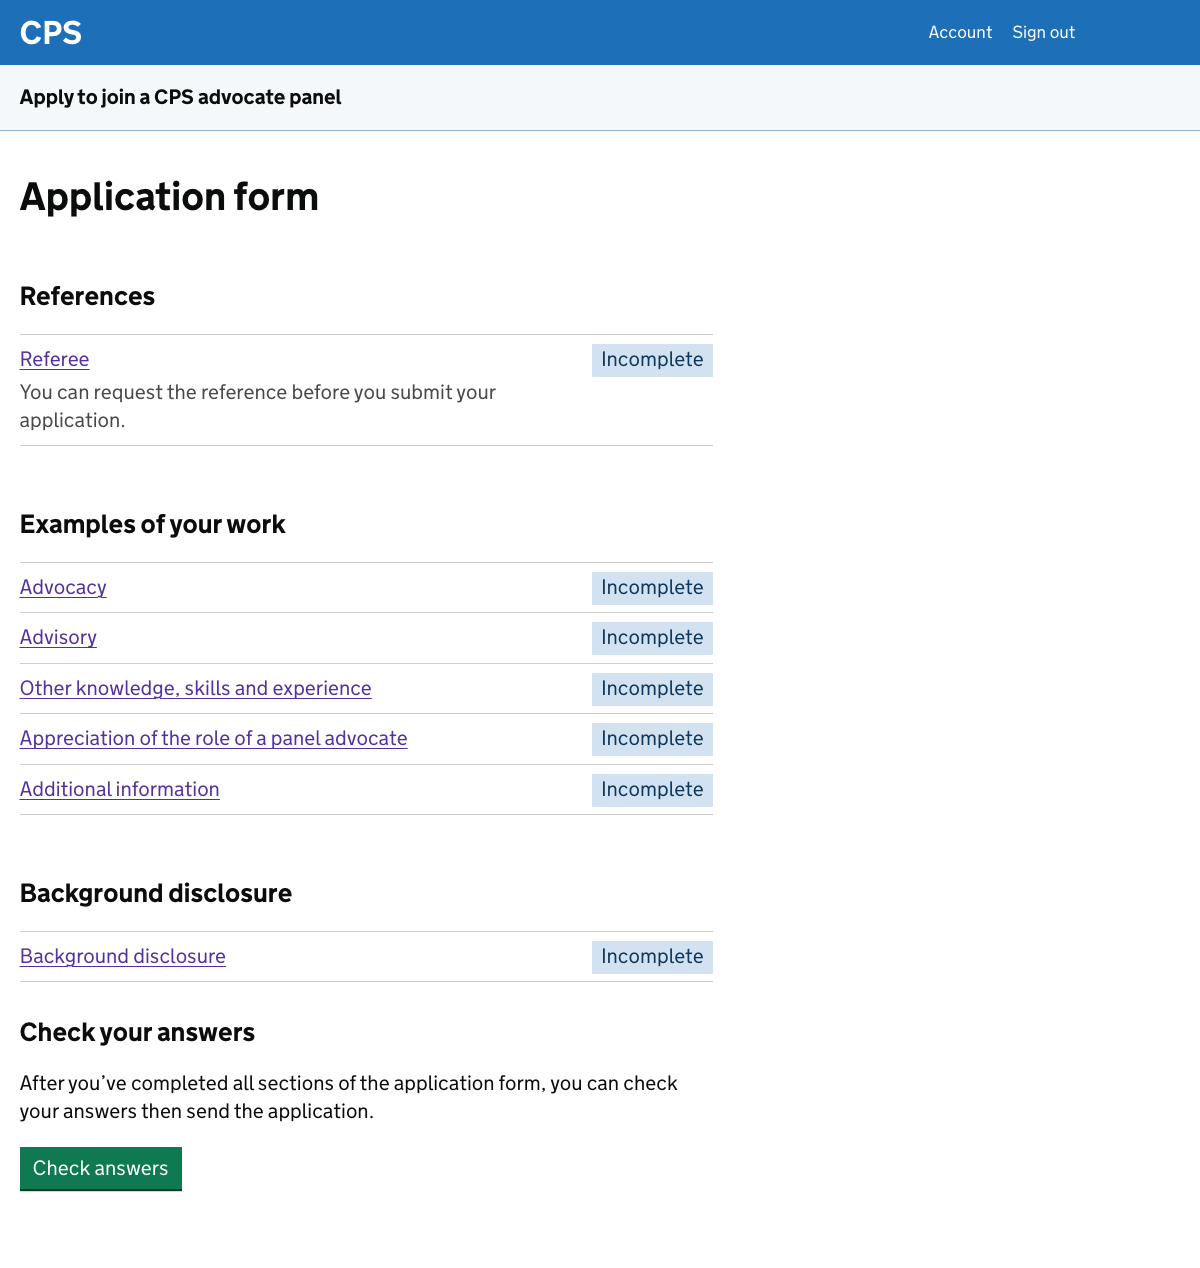Open the Advisory section
The image size is (1200, 1268).
click(x=58, y=637)
